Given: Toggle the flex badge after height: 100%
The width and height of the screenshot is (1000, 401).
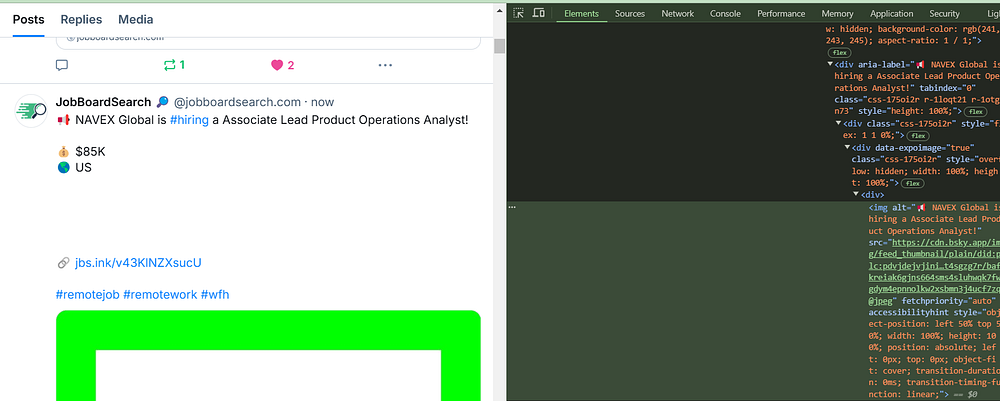Looking at the screenshot, I should (976, 112).
